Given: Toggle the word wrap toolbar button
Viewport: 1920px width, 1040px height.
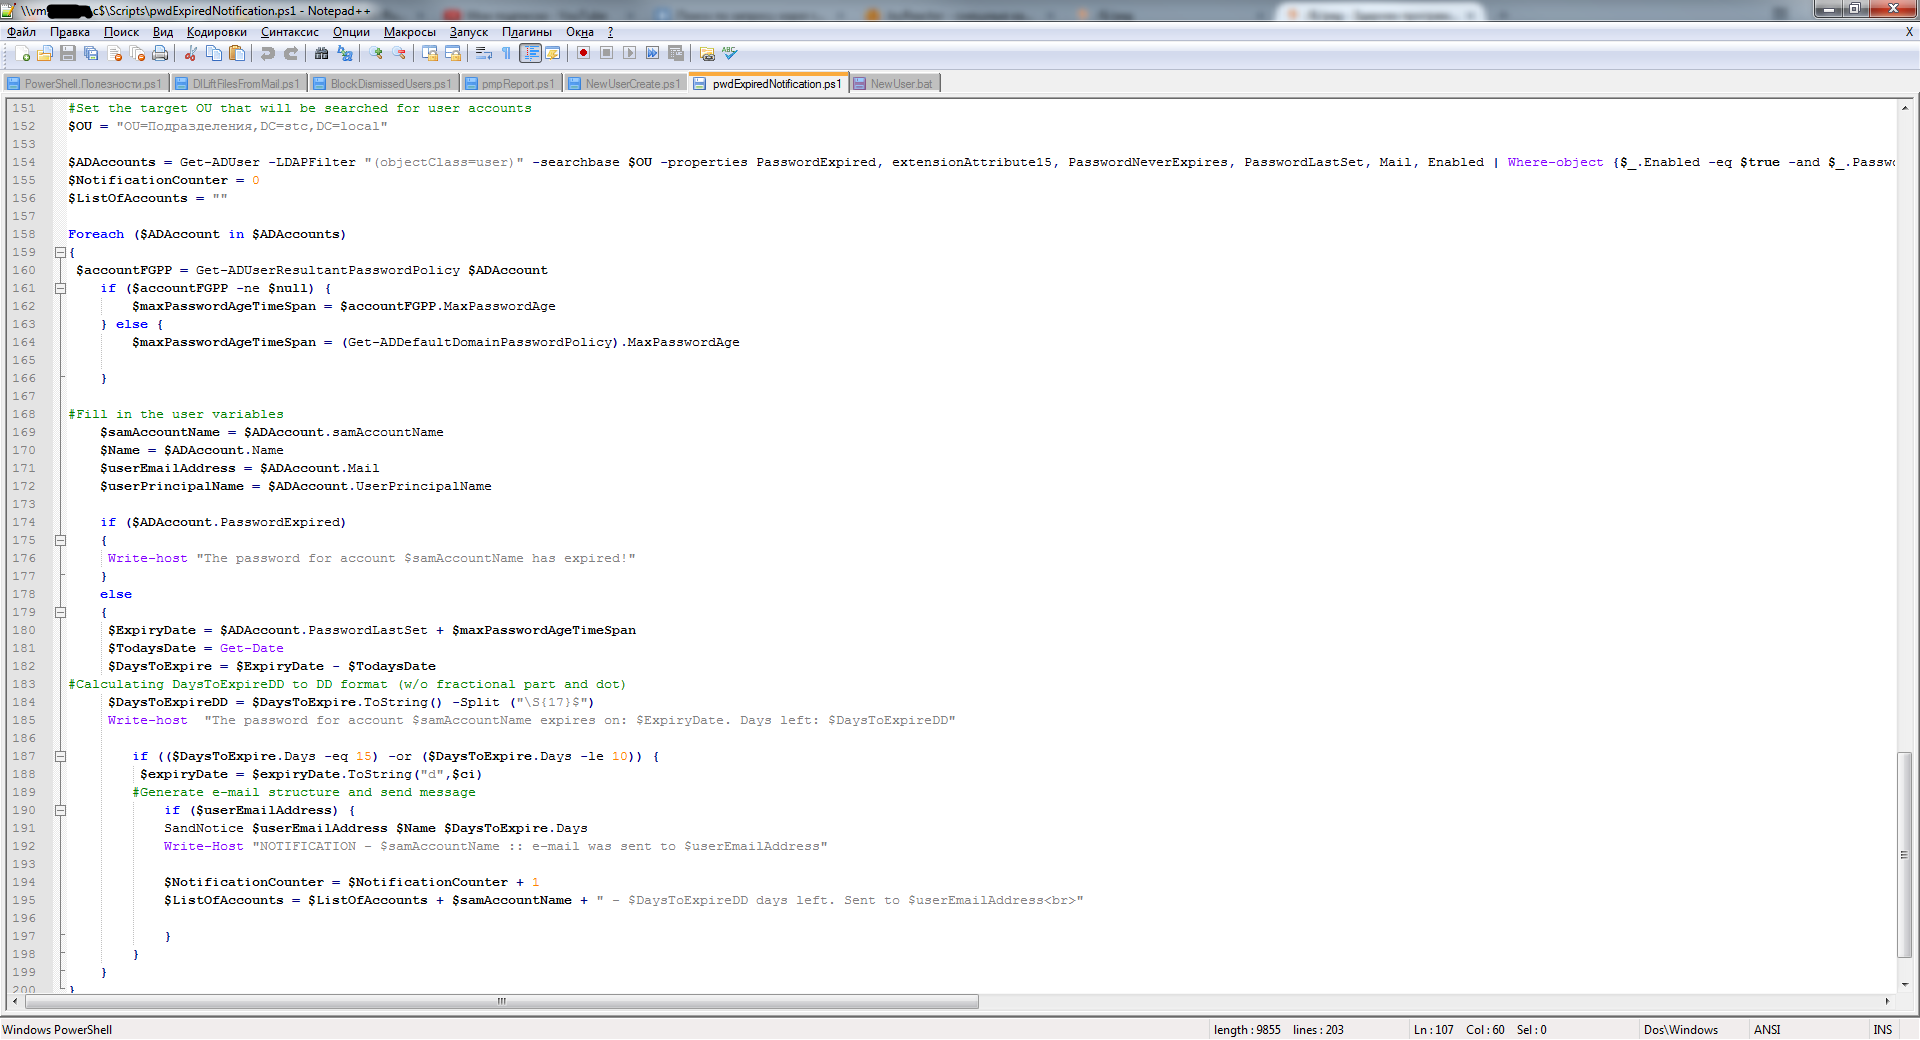Looking at the screenshot, I should (484, 54).
